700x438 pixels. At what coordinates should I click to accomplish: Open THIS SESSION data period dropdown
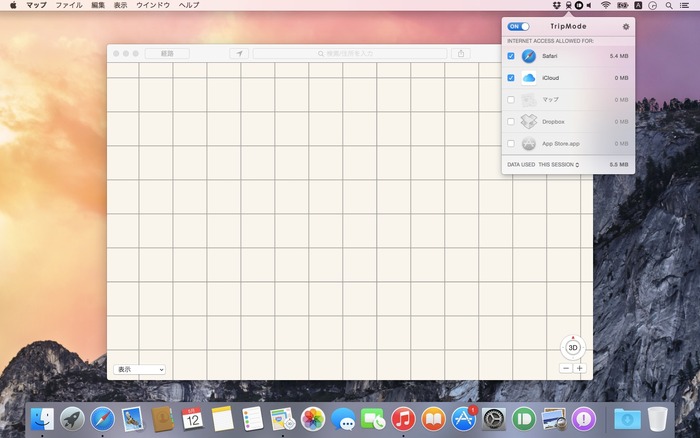pos(558,165)
